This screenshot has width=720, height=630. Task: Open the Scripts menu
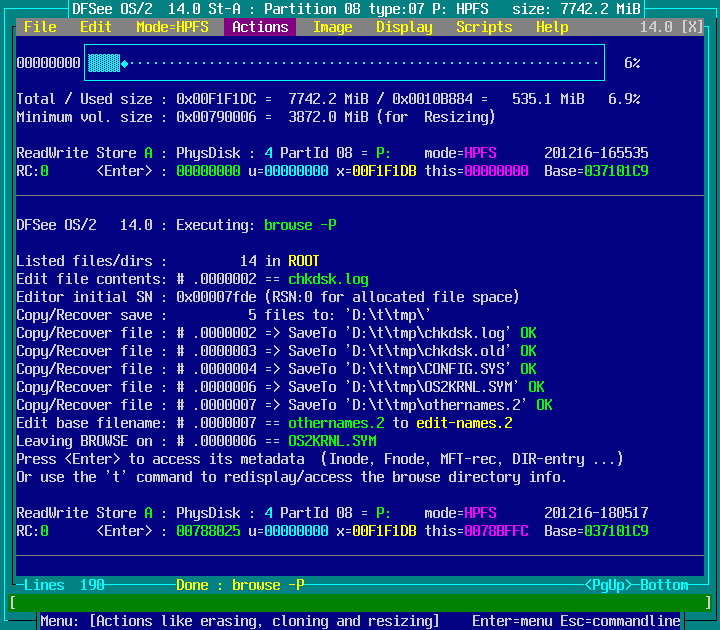[484, 27]
